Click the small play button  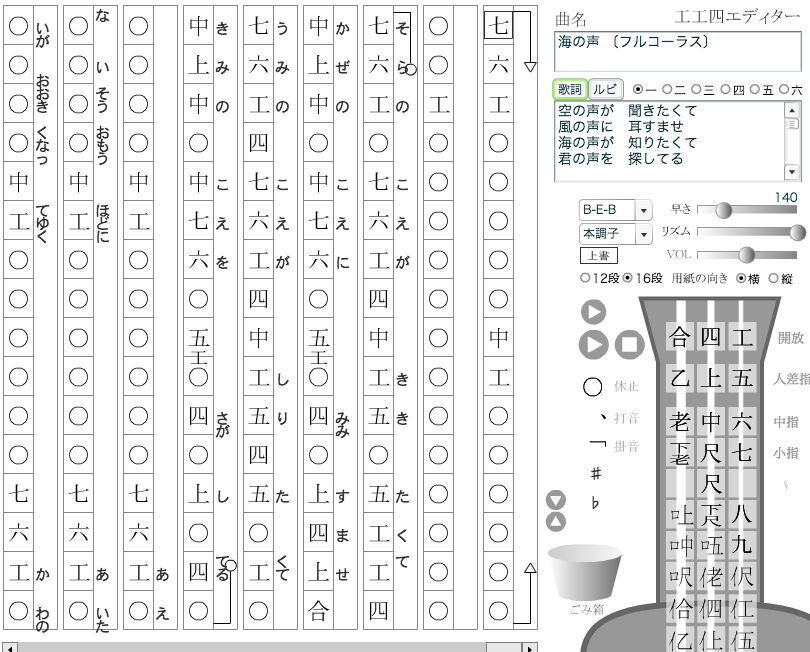pyautogui.click(x=593, y=312)
